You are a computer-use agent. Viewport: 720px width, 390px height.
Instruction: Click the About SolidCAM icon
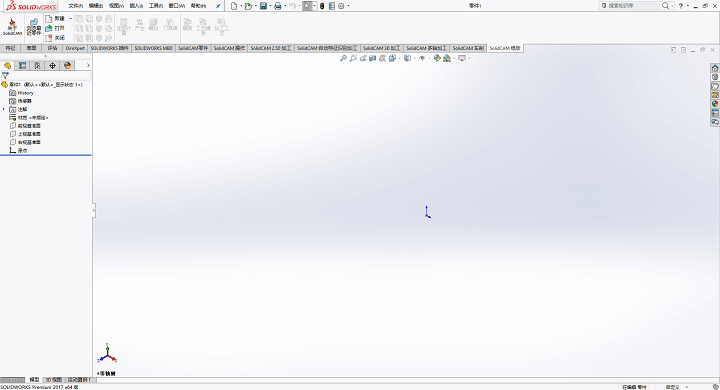(x=12, y=27)
